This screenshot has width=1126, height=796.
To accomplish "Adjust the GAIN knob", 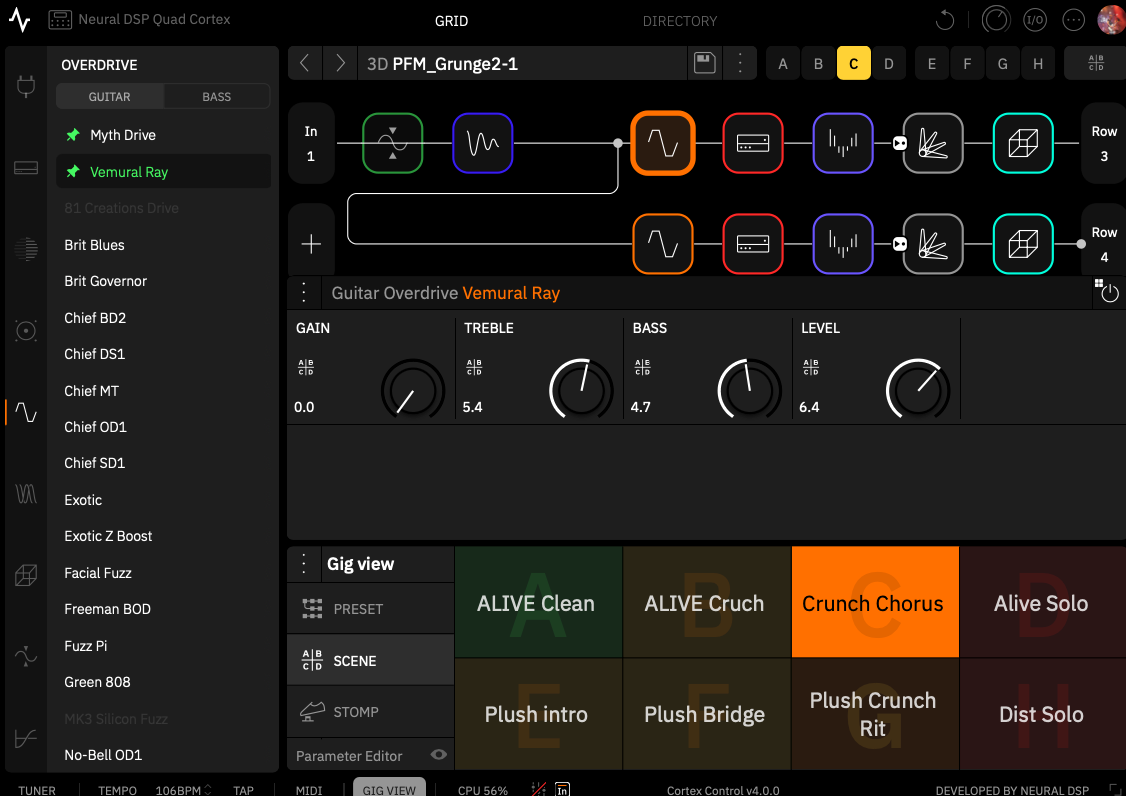I will click(413, 390).
